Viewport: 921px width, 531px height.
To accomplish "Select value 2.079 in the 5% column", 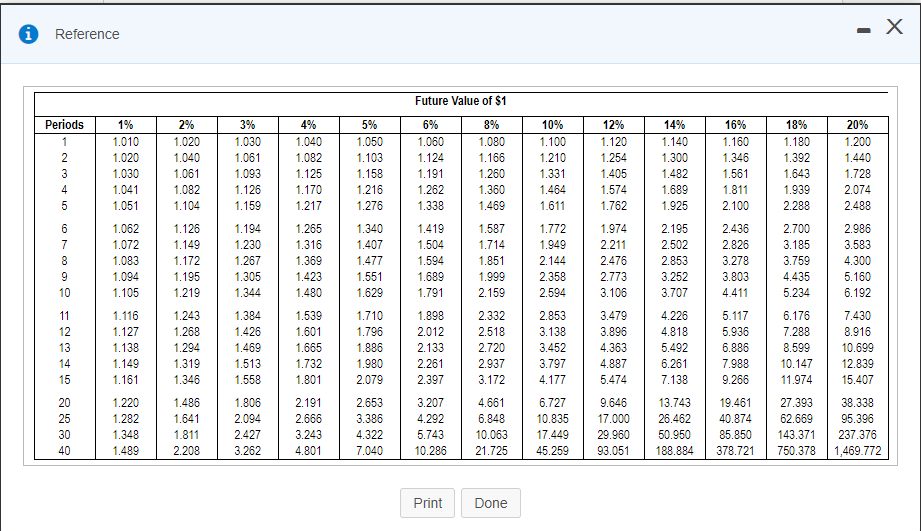I will point(369,380).
